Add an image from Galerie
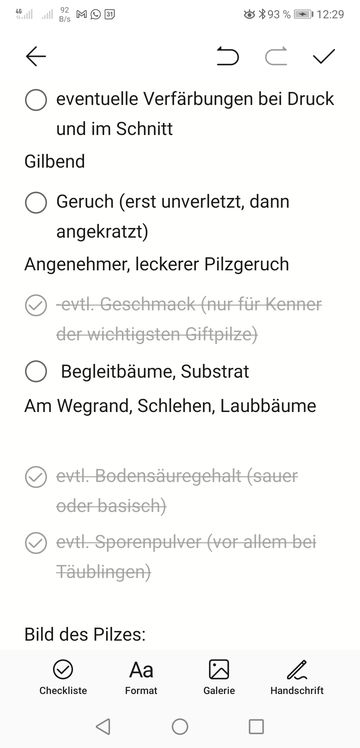This screenshot has width=360, height=748. click(x=219, y=677)
